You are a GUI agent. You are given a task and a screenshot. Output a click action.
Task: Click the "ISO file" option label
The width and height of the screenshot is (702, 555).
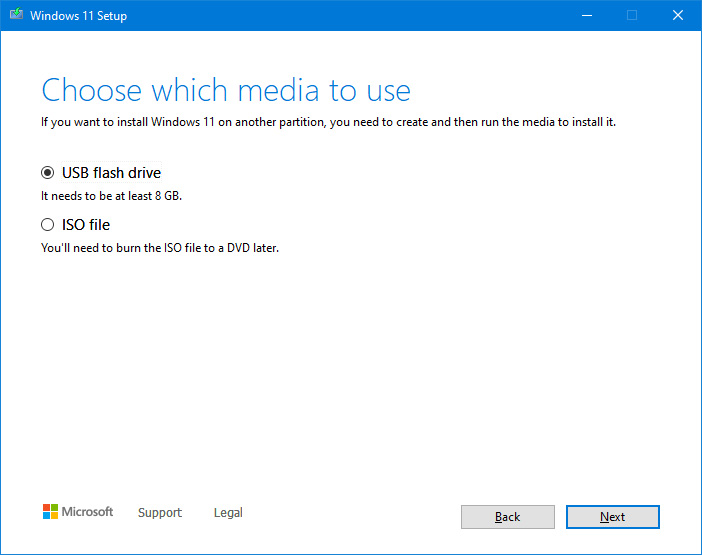(x=86, y=225)
